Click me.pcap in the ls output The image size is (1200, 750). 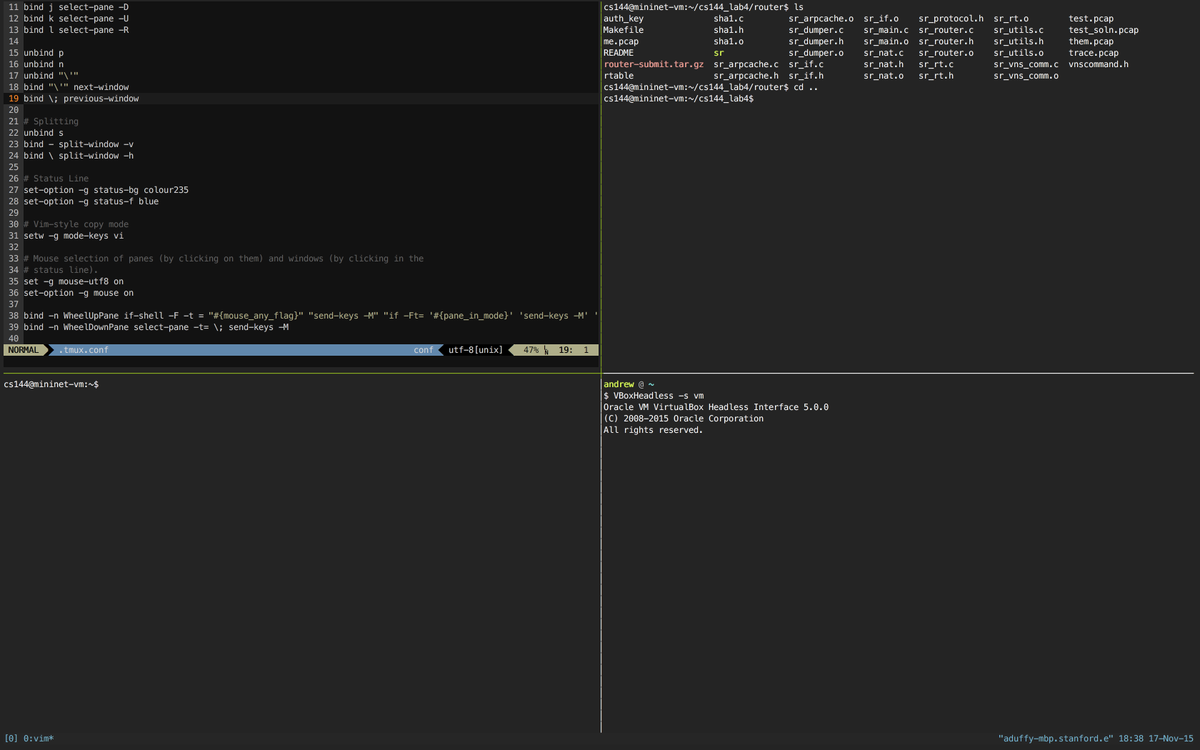621,41
